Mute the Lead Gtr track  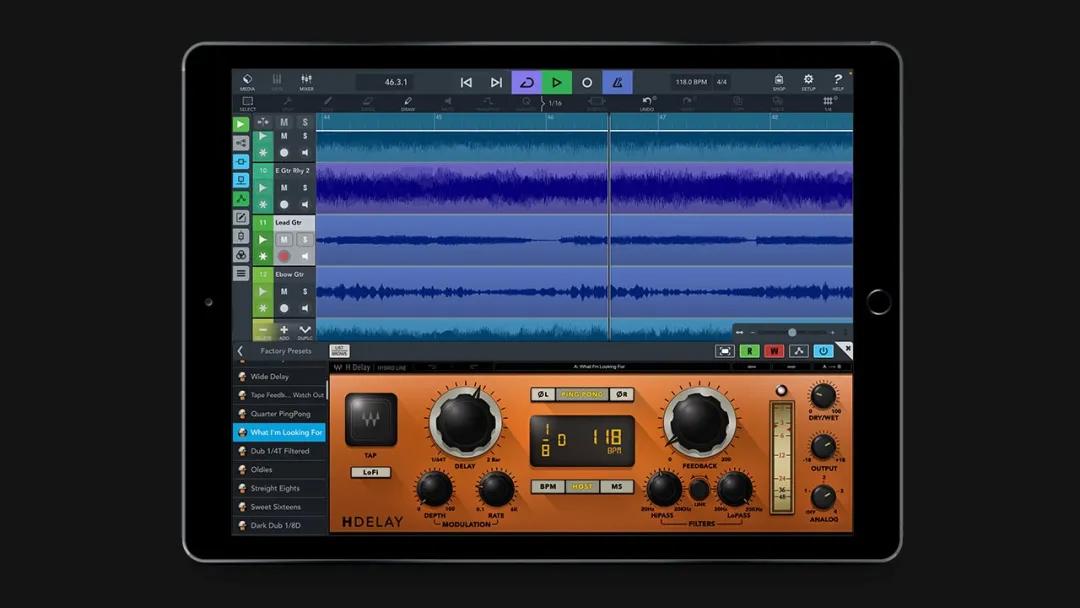tap(284, 240)
